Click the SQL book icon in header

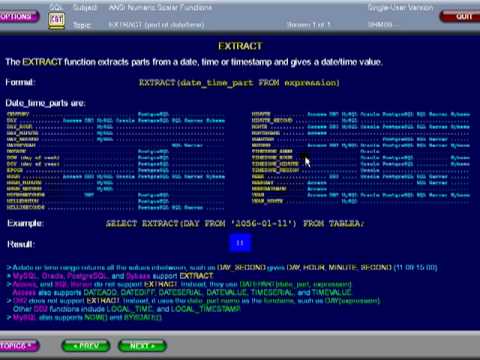[56, 20]
